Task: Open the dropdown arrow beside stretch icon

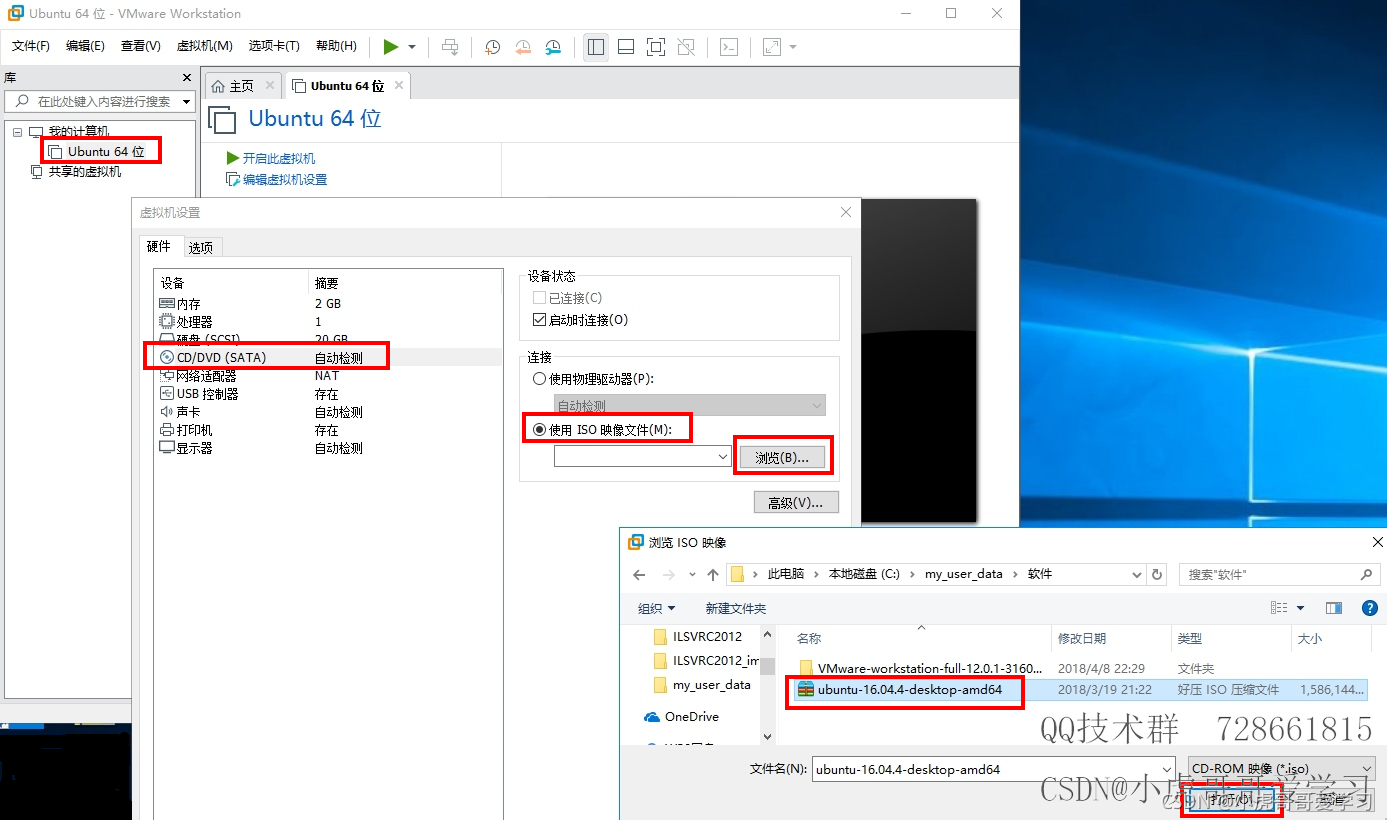Action: pyautogui.click(x=793, y=47)
